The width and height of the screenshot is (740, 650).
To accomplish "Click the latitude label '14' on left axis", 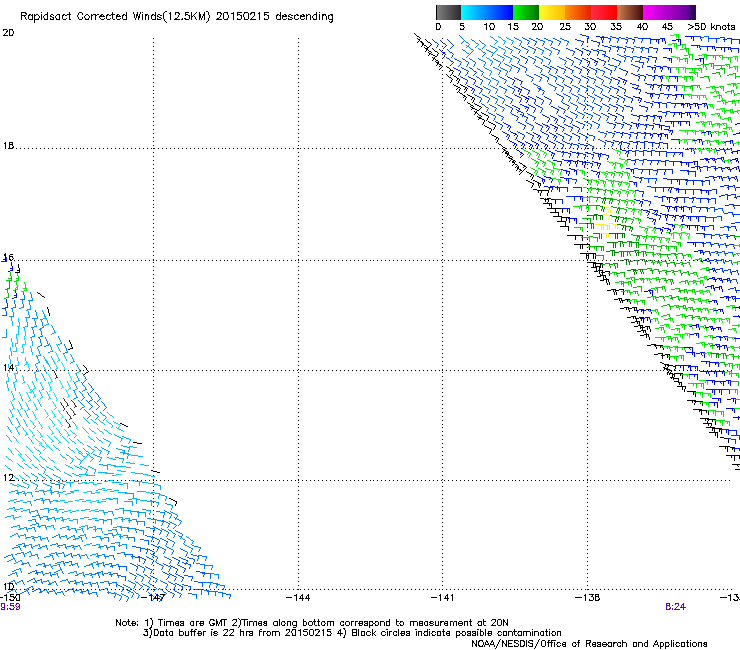I will (x=8, y=368).
